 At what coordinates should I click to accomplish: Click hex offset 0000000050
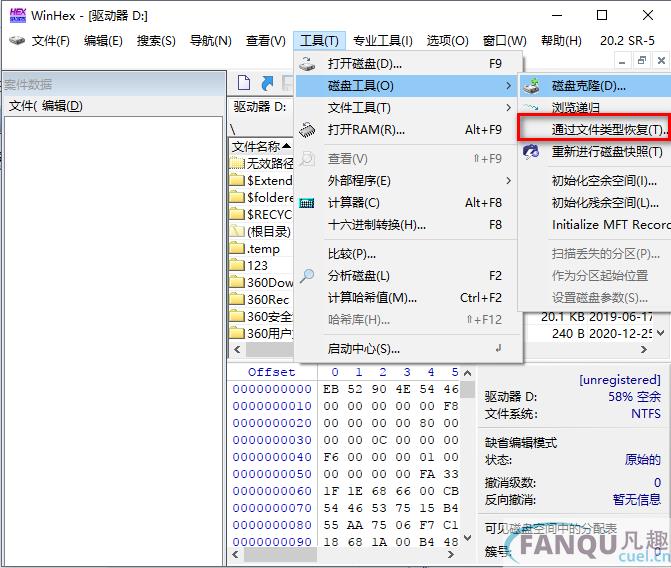[x=272, y=474]
